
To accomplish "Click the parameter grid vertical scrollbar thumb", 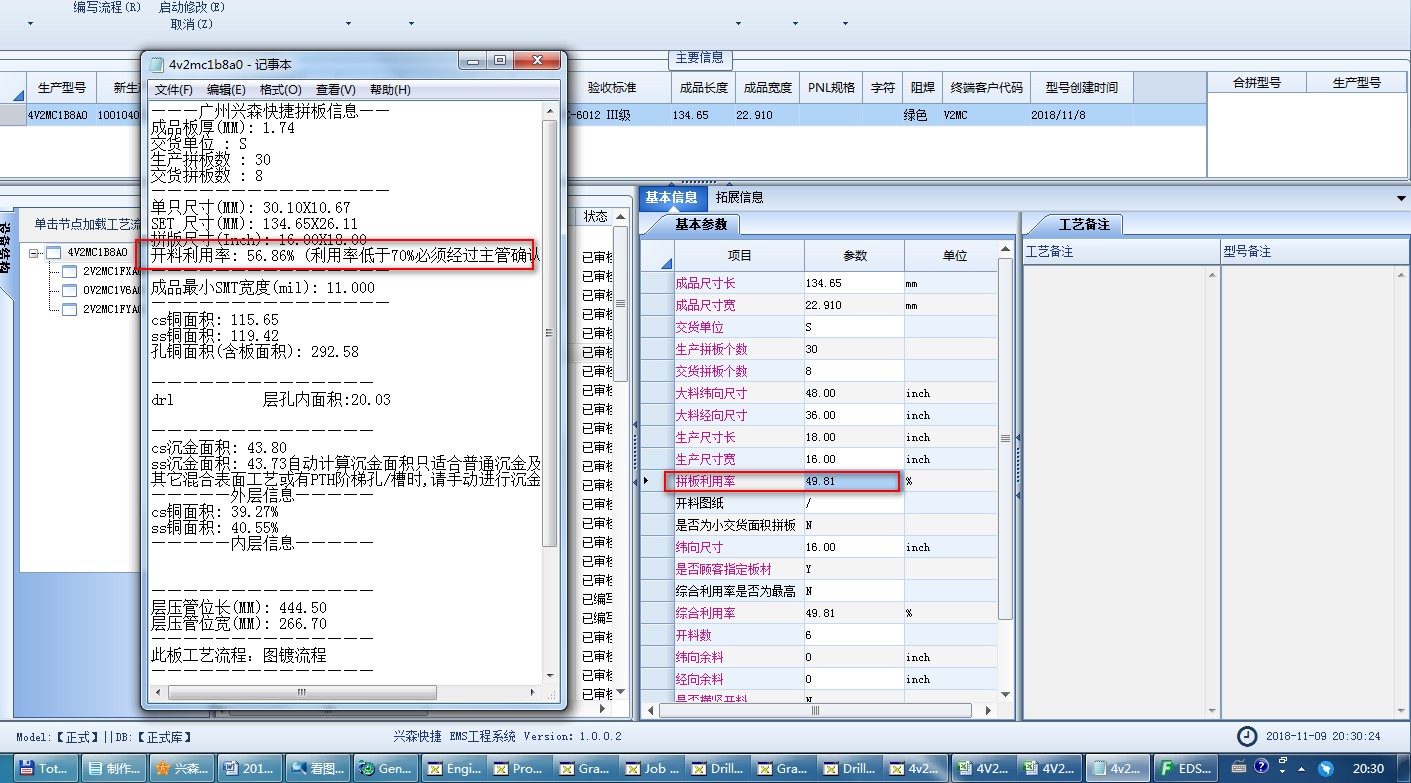I will click(x=1005, y=439).
